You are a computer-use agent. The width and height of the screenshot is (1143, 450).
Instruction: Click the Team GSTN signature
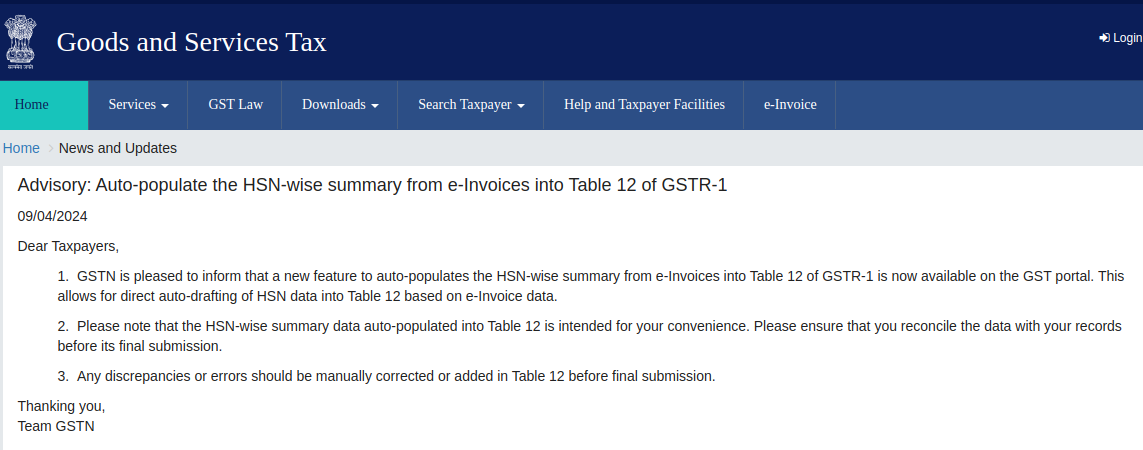point(56,426)
